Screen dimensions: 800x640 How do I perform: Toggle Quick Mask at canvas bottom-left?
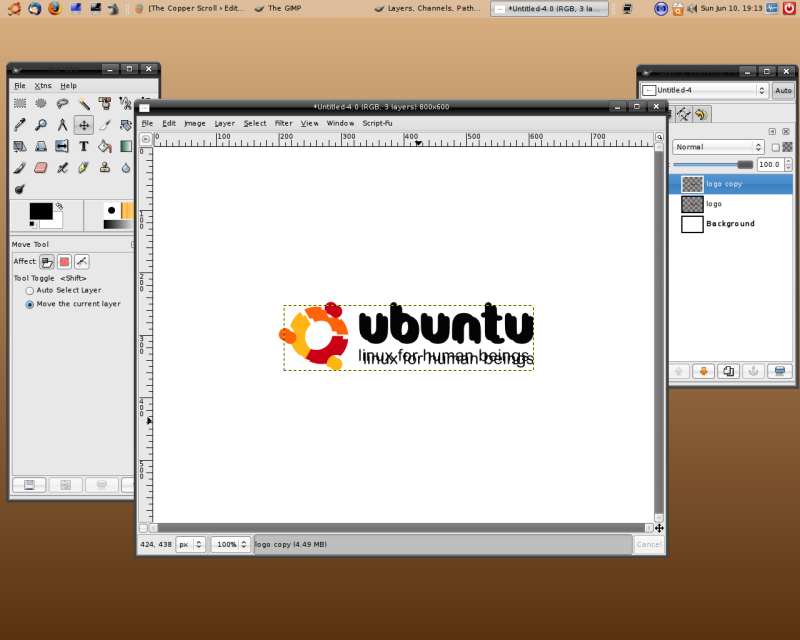pyautogui.click(x=143, y=528)
